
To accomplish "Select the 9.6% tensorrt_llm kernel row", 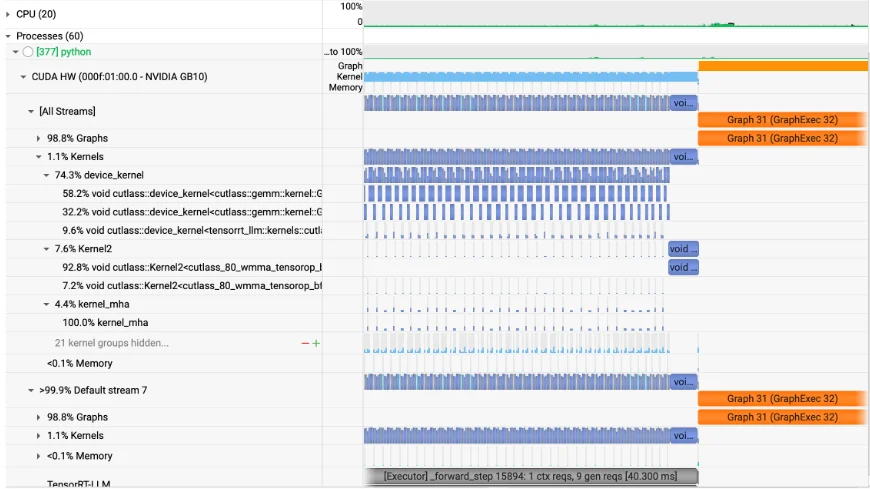I will tap(192, 230).
